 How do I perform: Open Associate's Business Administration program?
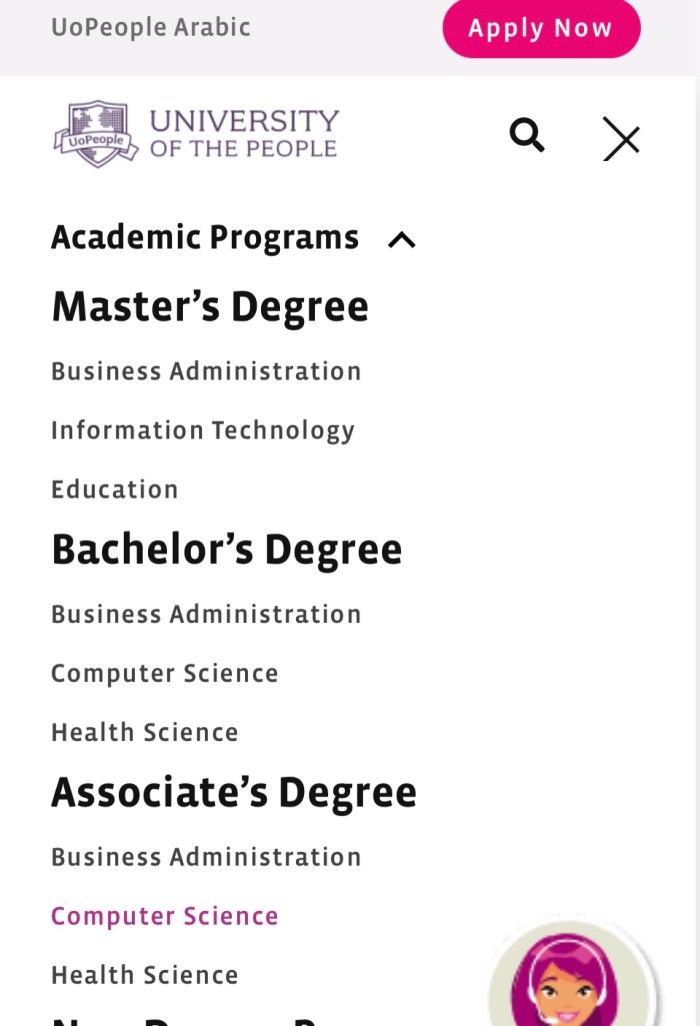pyautogui.click(x=206, y=857)
